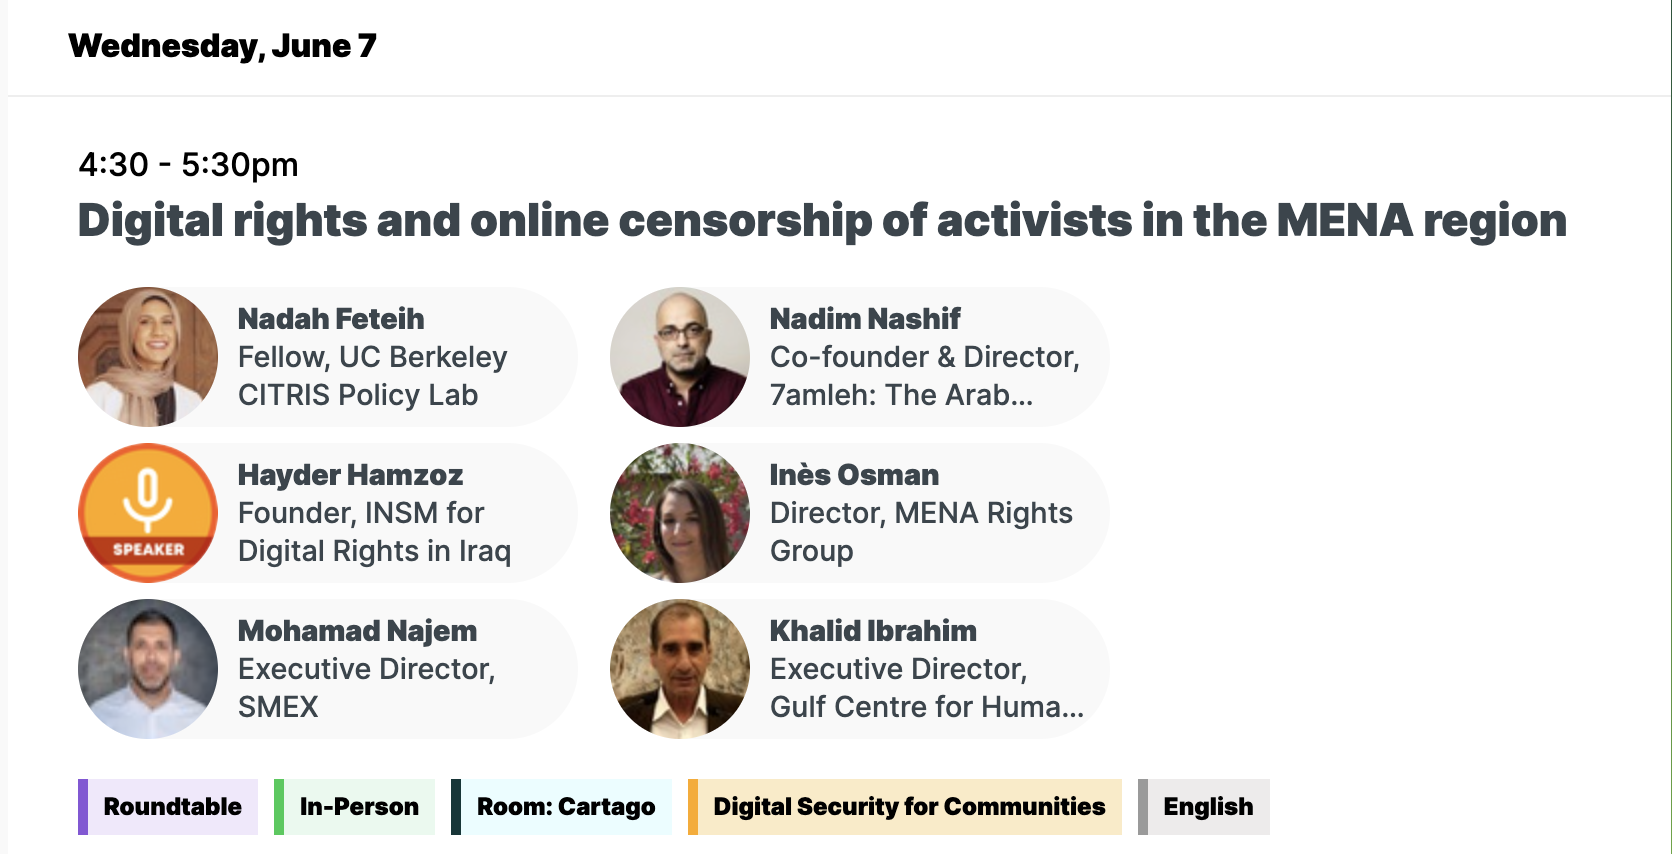The height and width of the screenshot is (854, 1672).
Task: Select Inès Osman's avatar image
Action: [680, 513]
